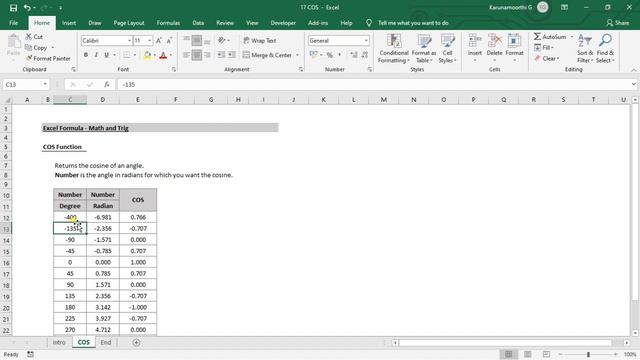Click the Undo arrow icon
Viewport: 640px width, 360px height.
pyautogui.click(x=27, y=7)
